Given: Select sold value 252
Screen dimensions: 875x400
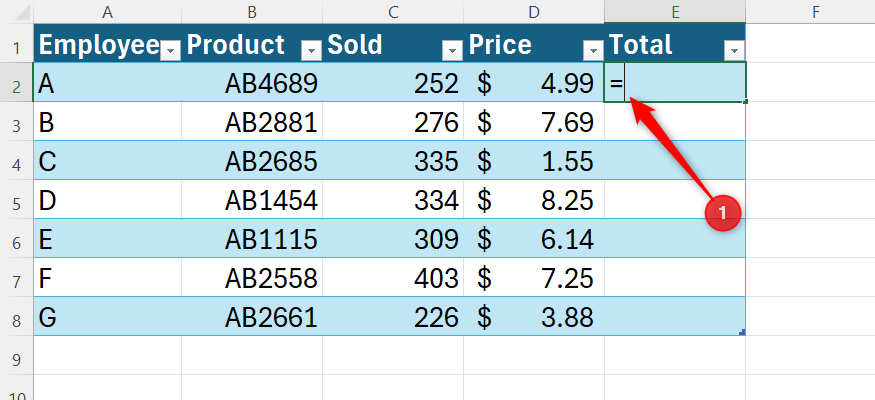Looking at the screenshot, I should (x=393, y=82).
